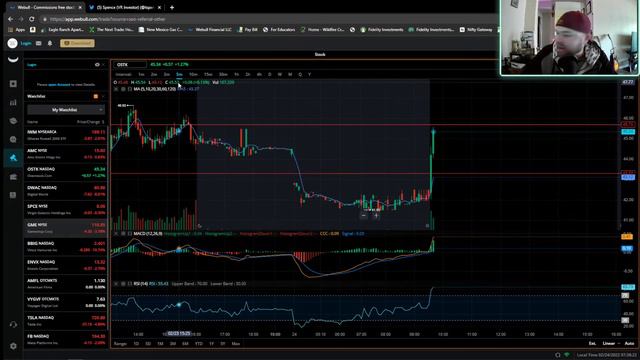Select GME NYSE watchlist row
The height and width of the screenshot is (360, 640).
(66, 228)
